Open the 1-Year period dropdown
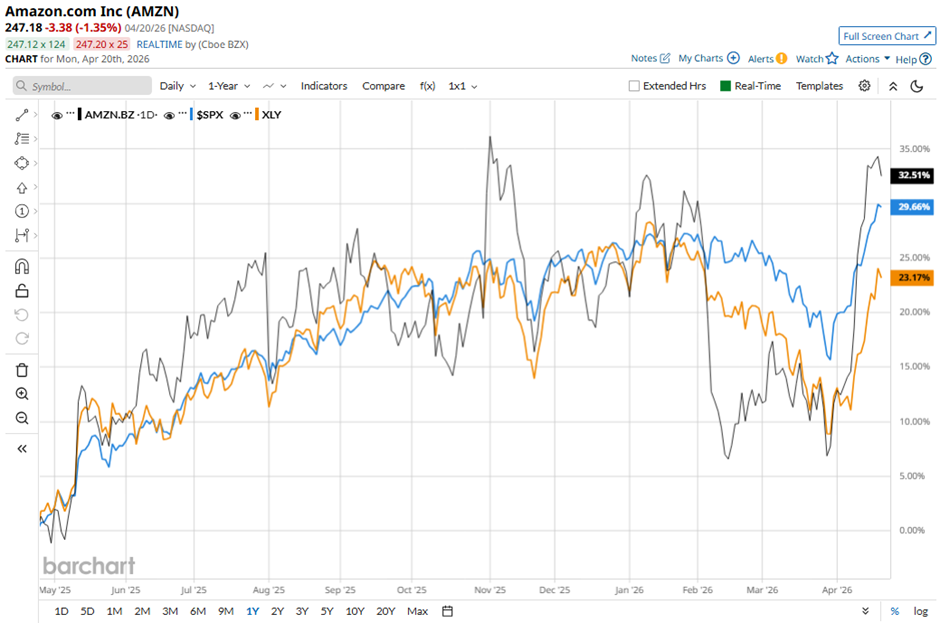This screenshot has width=940, height=623. 229,86
